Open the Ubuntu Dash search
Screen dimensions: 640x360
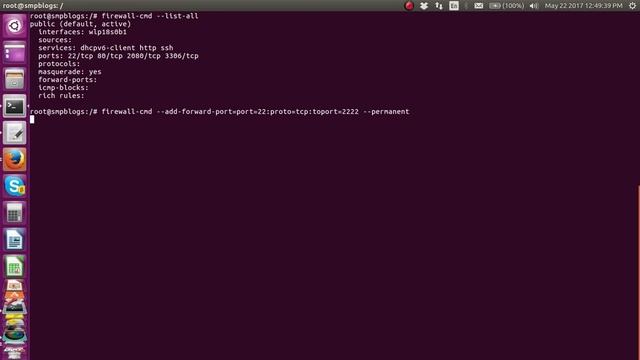click(14, 26)
